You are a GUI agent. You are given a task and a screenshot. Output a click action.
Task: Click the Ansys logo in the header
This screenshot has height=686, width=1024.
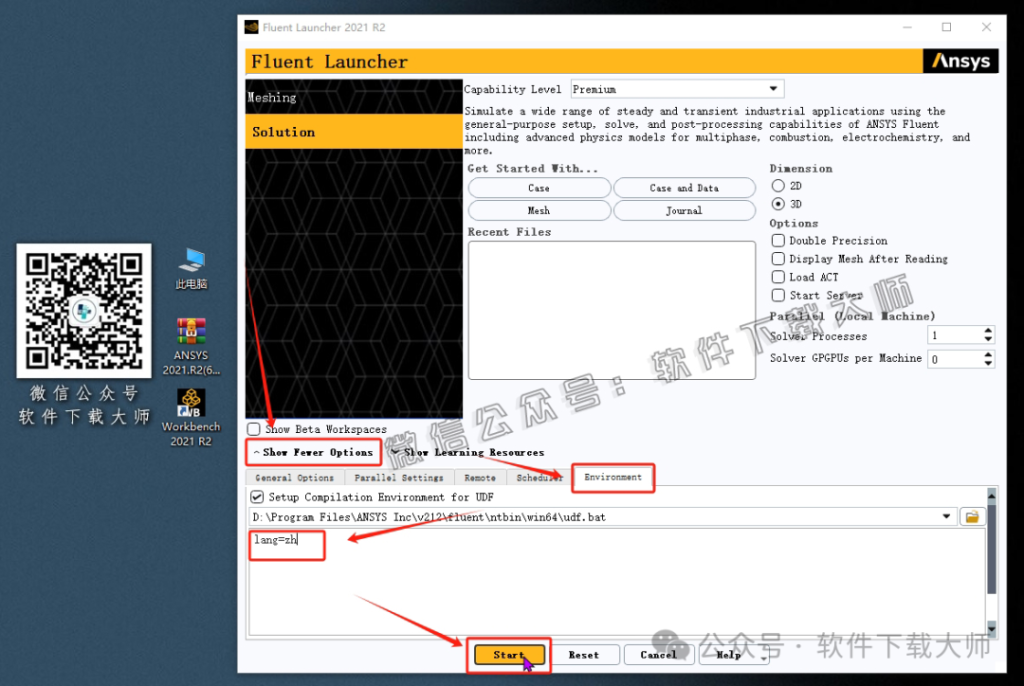[x=960, y=61]
